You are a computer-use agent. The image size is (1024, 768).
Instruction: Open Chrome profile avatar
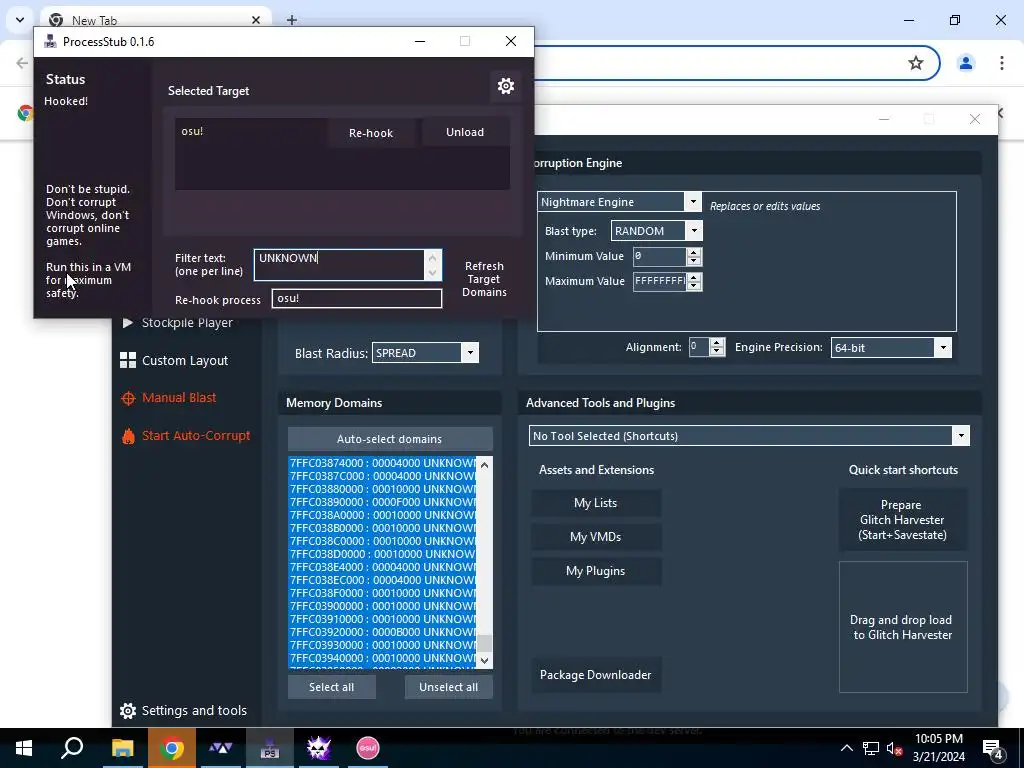pyautogui.click(x=966, y=63)
